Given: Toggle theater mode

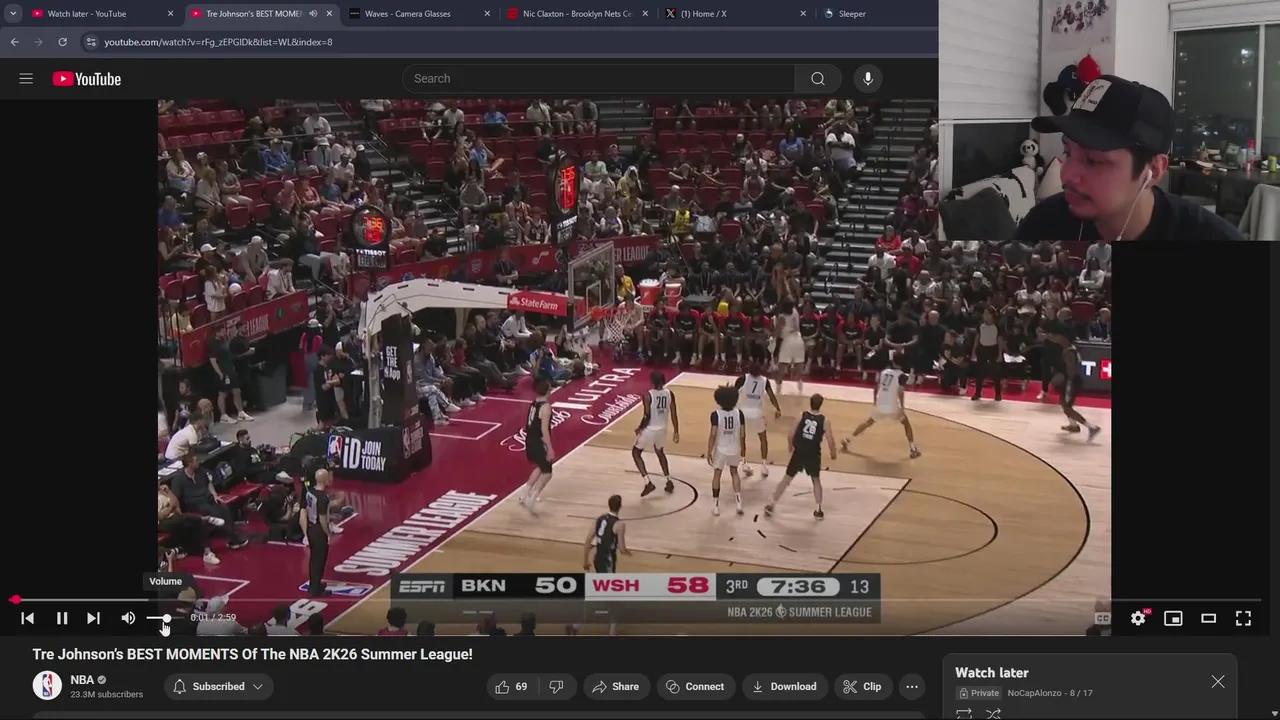Looking at the screenshot, I should (x=1208, y=618).
